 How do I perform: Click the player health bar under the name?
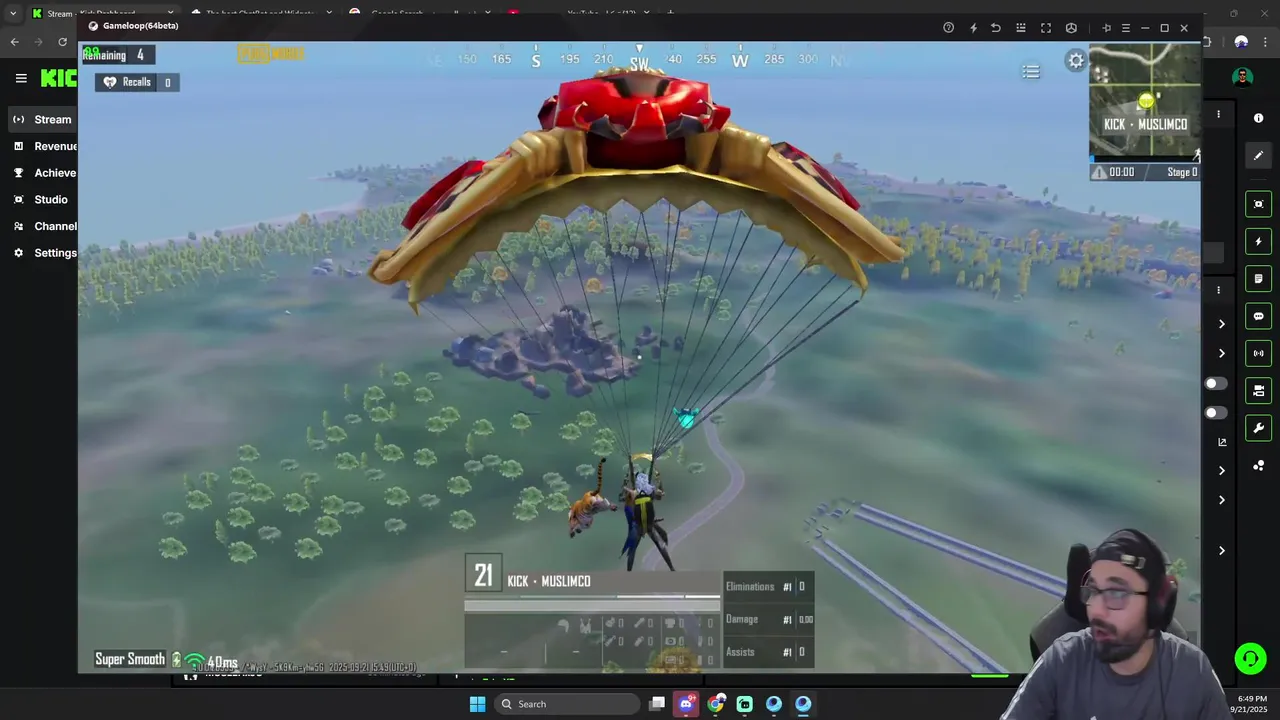coord(592,605)
